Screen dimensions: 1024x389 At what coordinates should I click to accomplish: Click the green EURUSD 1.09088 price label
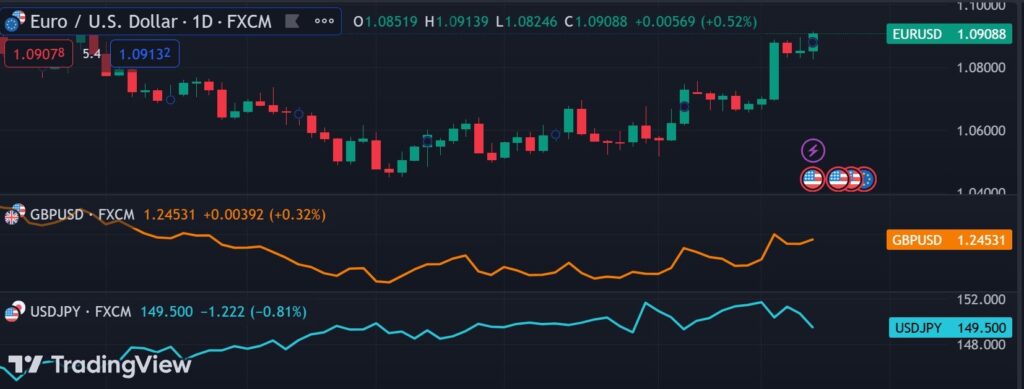[949, 35]
